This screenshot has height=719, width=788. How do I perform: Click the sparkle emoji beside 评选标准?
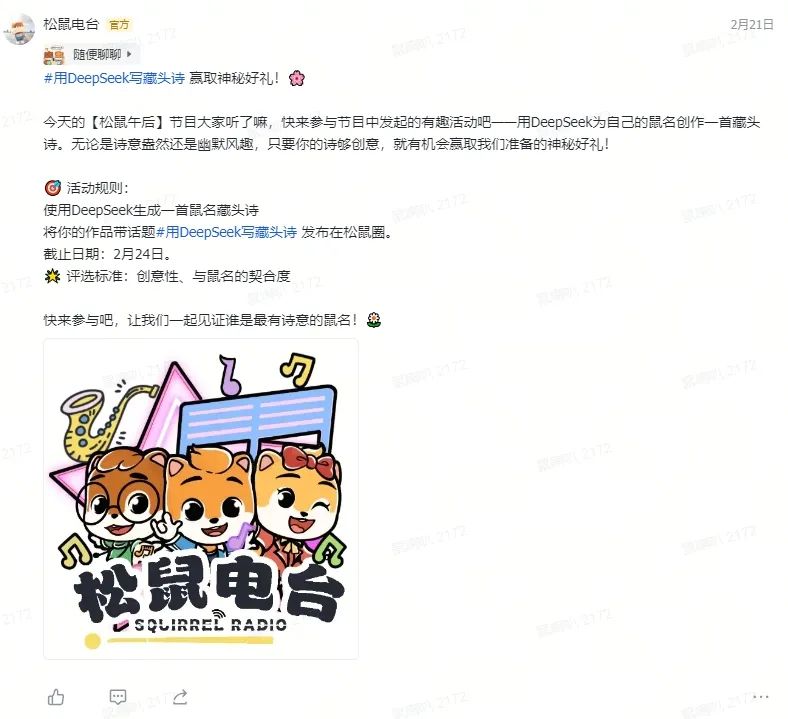click(x=52, y=276)
